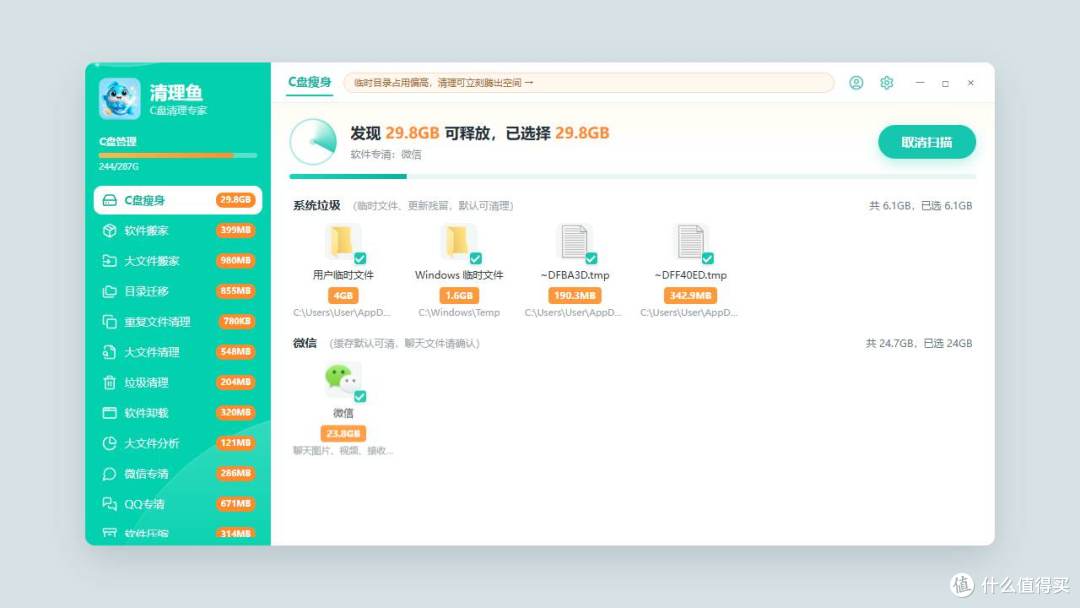The width and height of the screenshot is (1080, 608).
Task: Click the 980MB badge beside 大文件搬家
Action: click(236, 260)
